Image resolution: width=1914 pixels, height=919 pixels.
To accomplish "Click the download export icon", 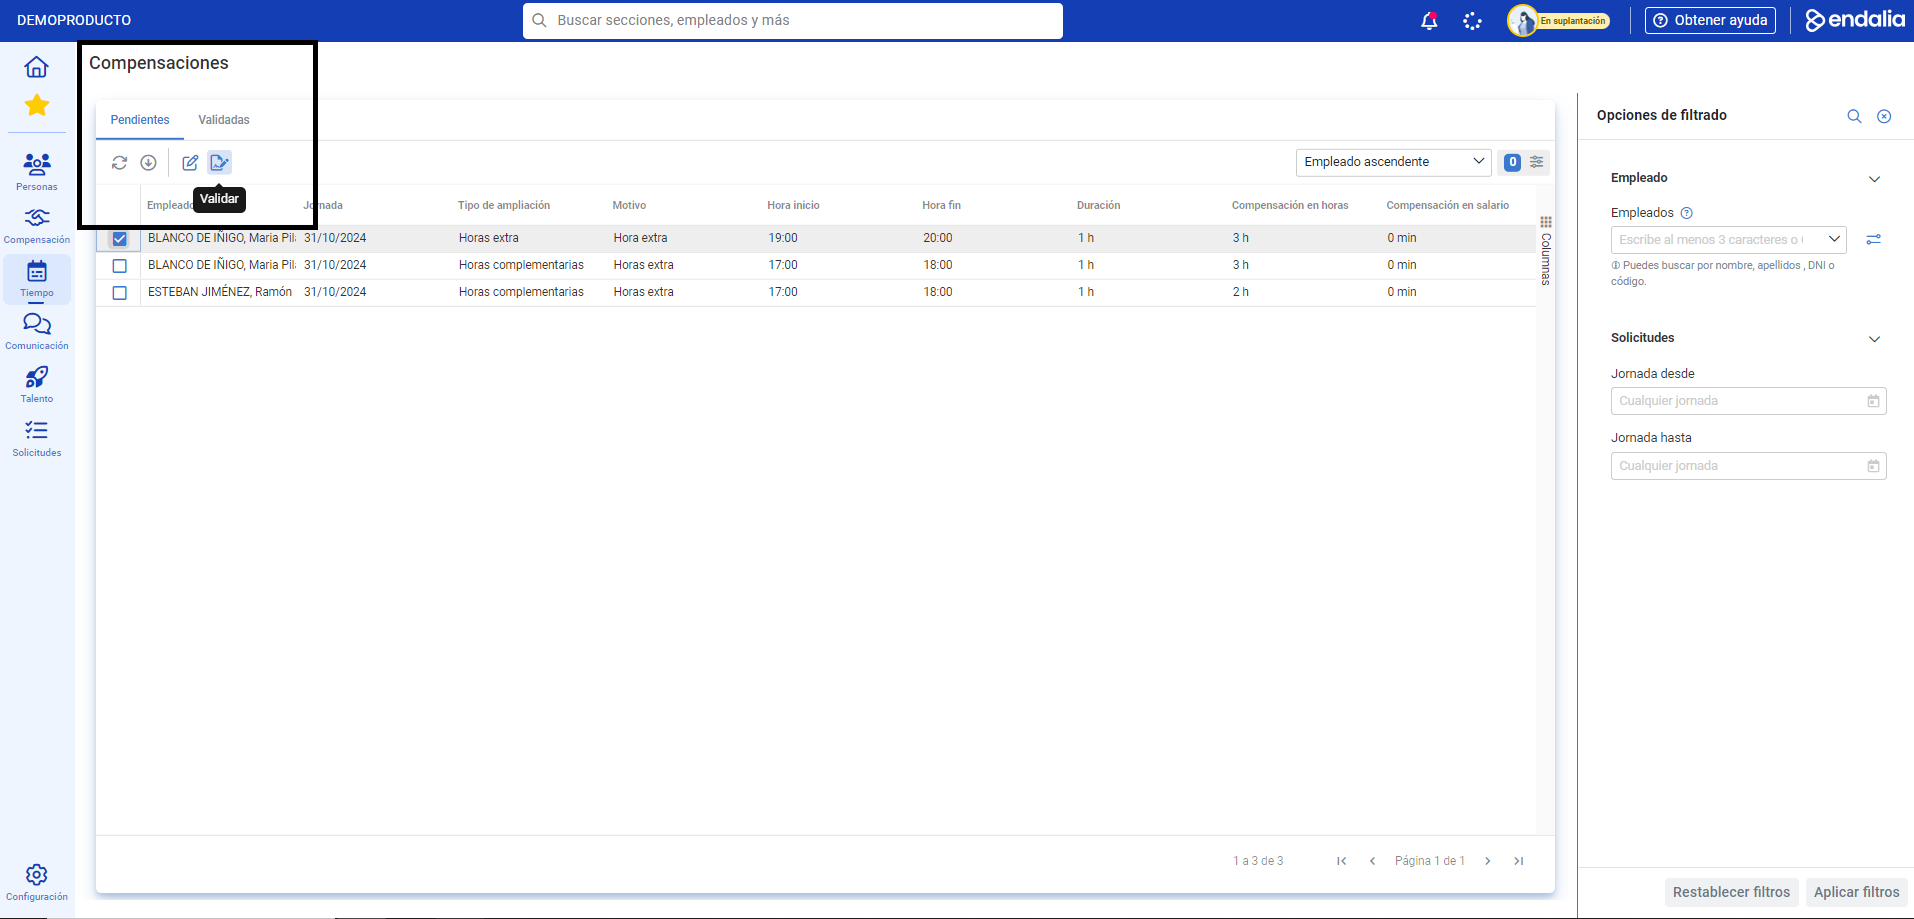I will click(148, 162).
